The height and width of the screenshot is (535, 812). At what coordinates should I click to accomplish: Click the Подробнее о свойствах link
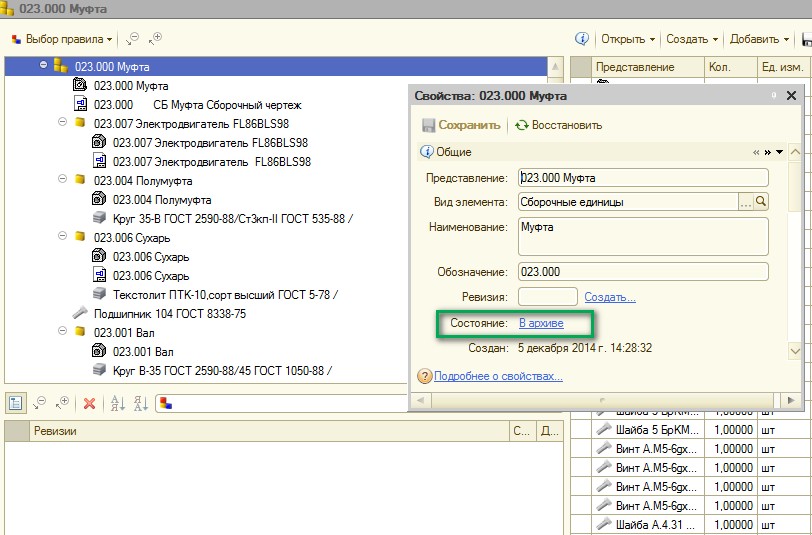pos(498,377)
